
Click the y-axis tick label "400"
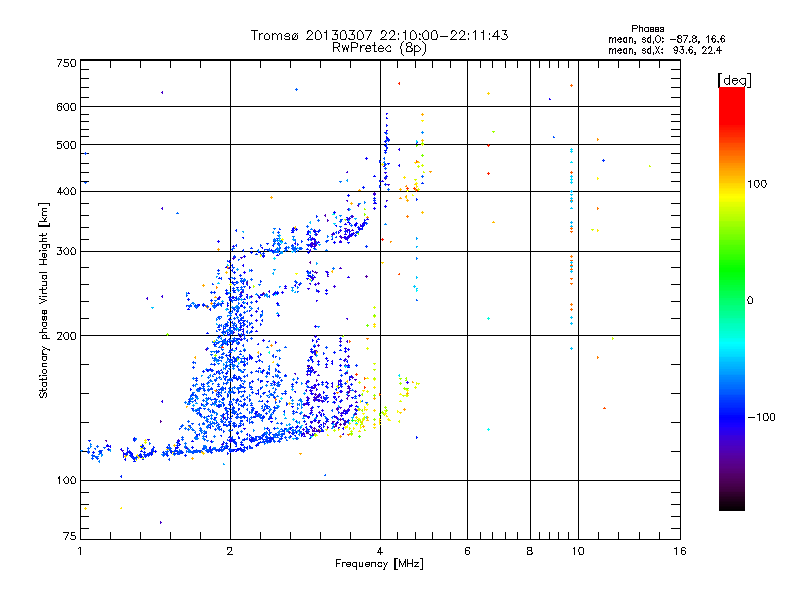[x=66, y=192]
